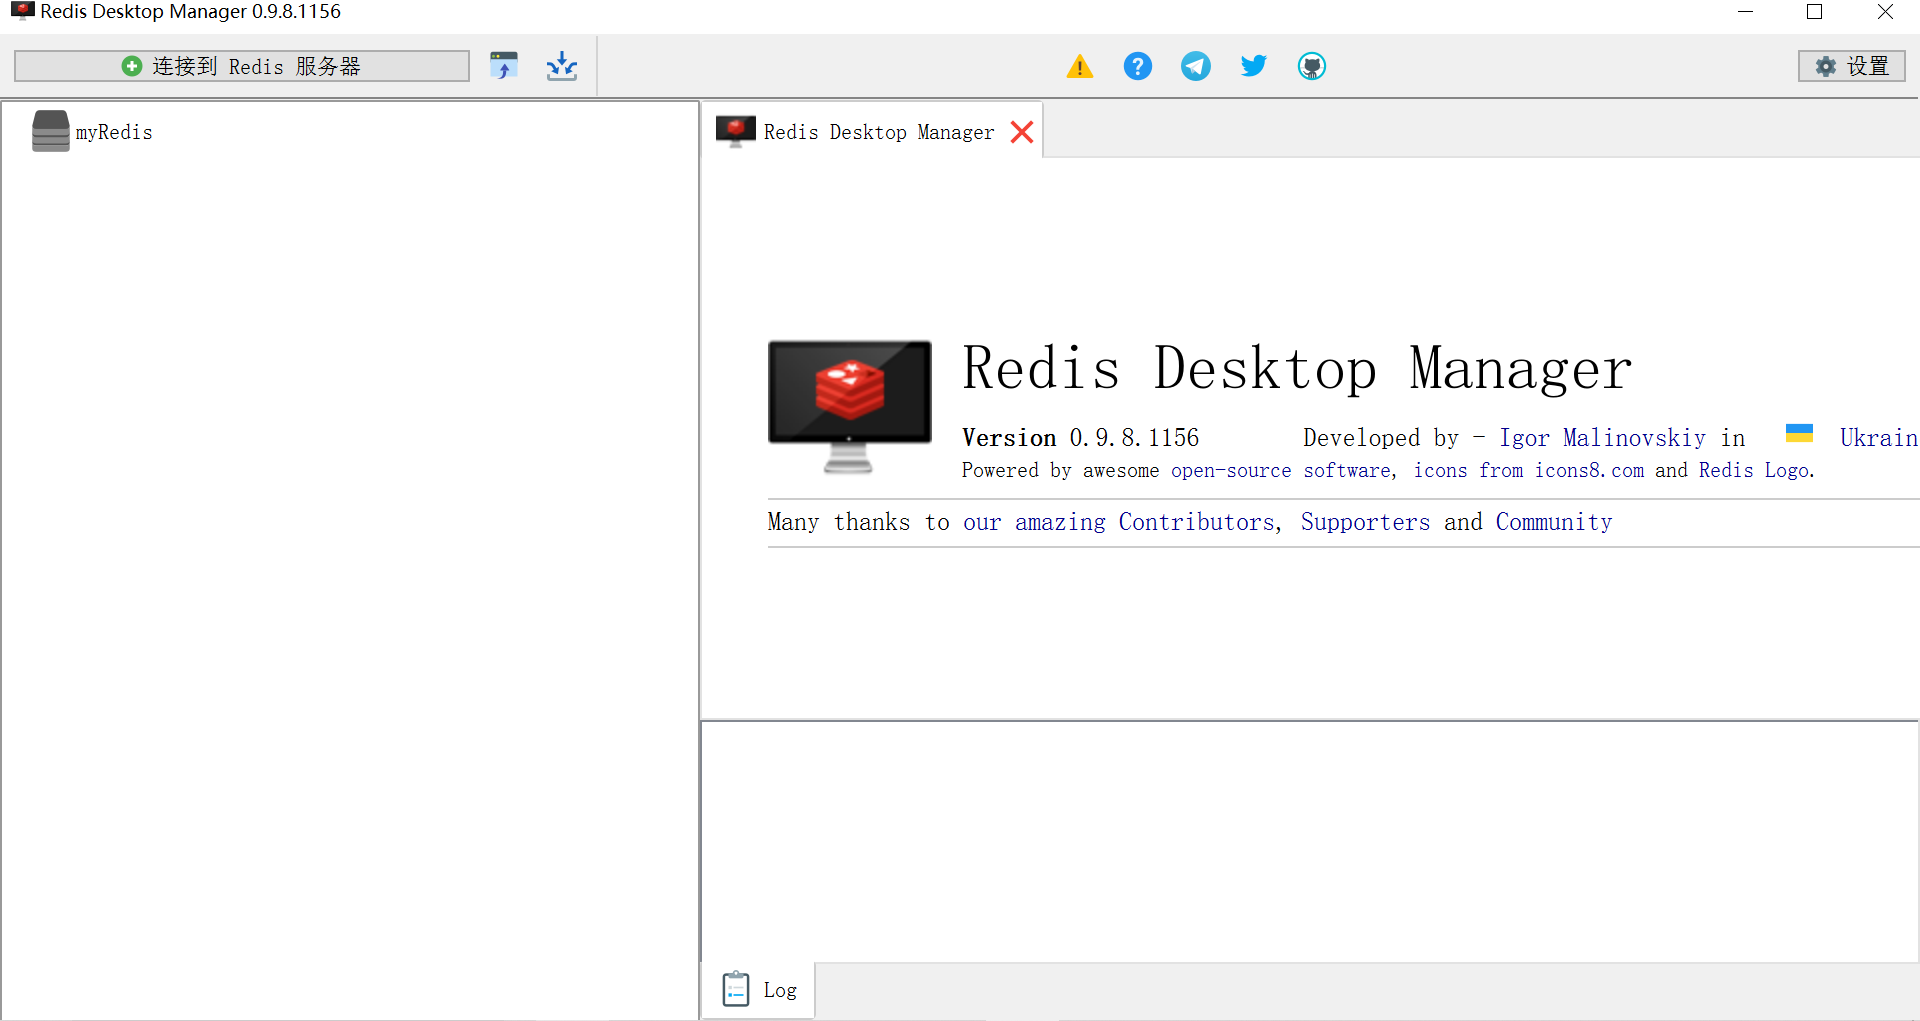Viewport: 1920px width, 1021px height.
Task: Open the Telegram channel icon
Action: (1196, 66)
